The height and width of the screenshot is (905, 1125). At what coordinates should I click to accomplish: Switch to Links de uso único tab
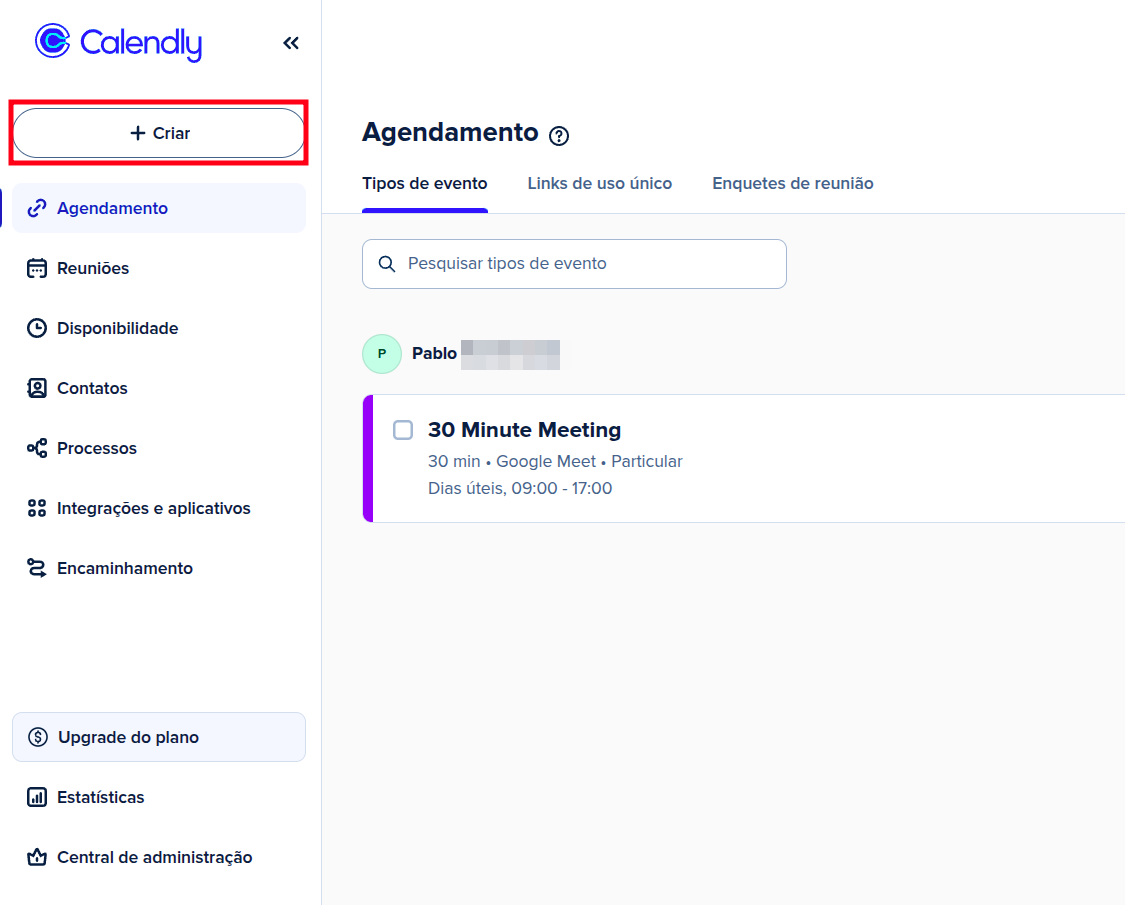coord(600,184)
